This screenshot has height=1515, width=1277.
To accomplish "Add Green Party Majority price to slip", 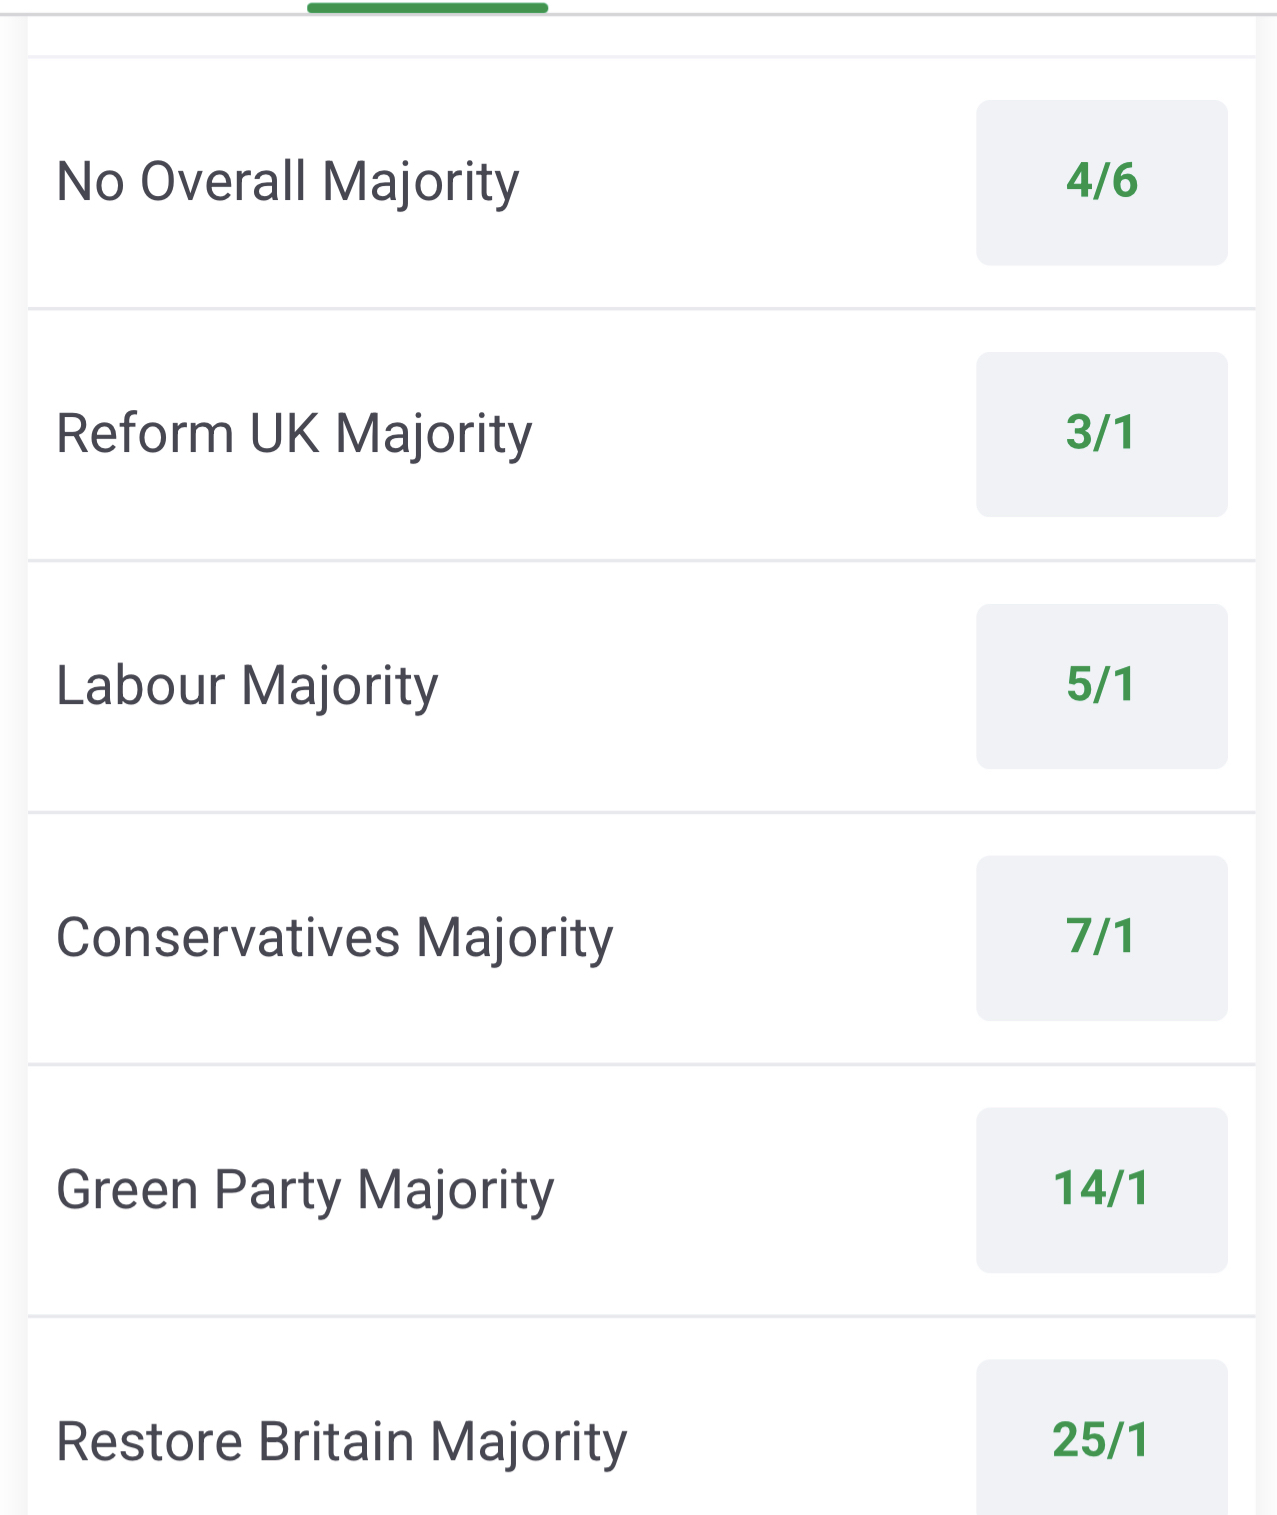I will point(1101,1190).
